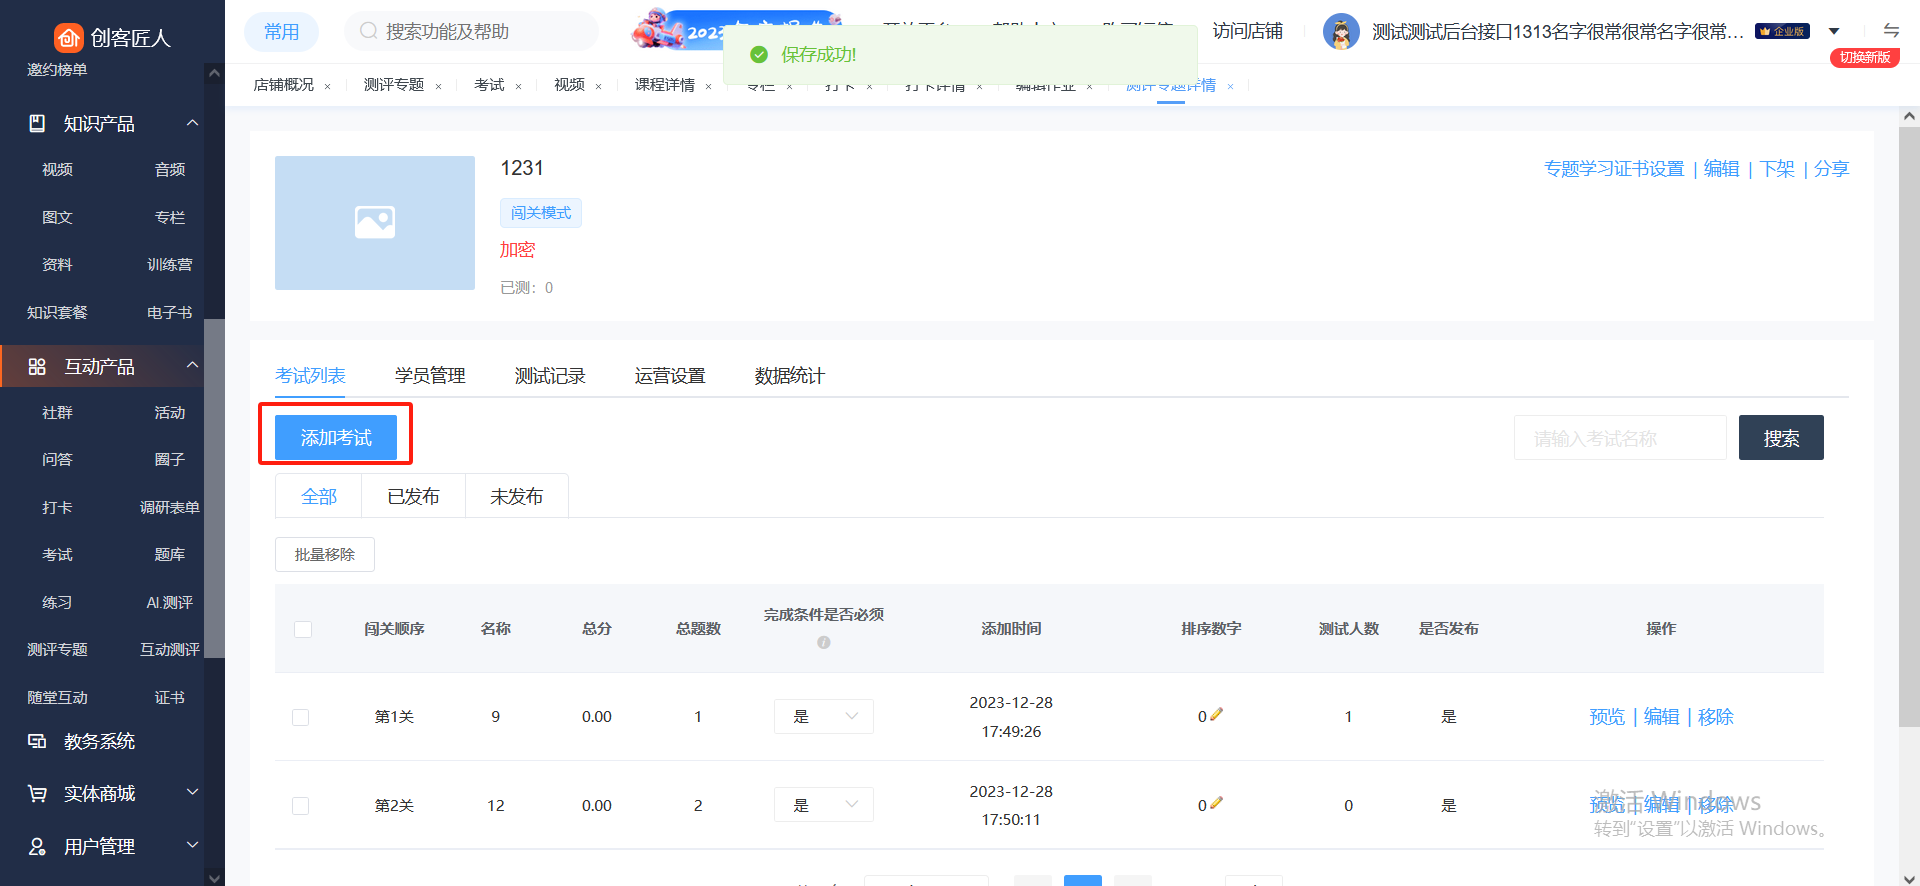Viewport: 1920px width, 886px height.
Task: Click the exam name search field
Action: [x=1619, y=438]
